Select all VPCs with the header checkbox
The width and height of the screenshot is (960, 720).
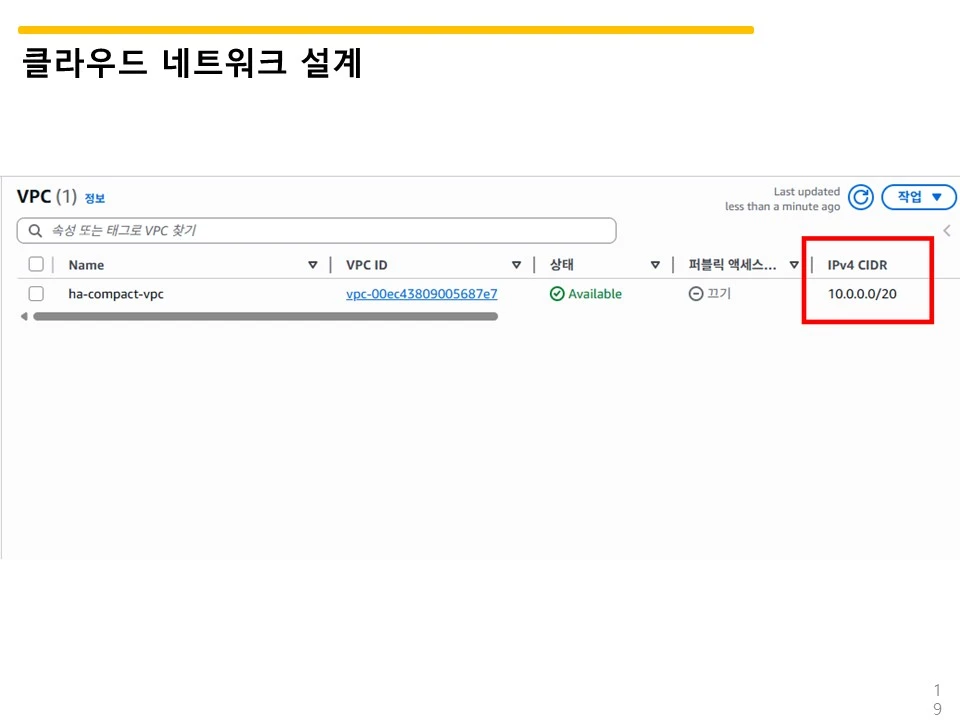pos(35,264)
